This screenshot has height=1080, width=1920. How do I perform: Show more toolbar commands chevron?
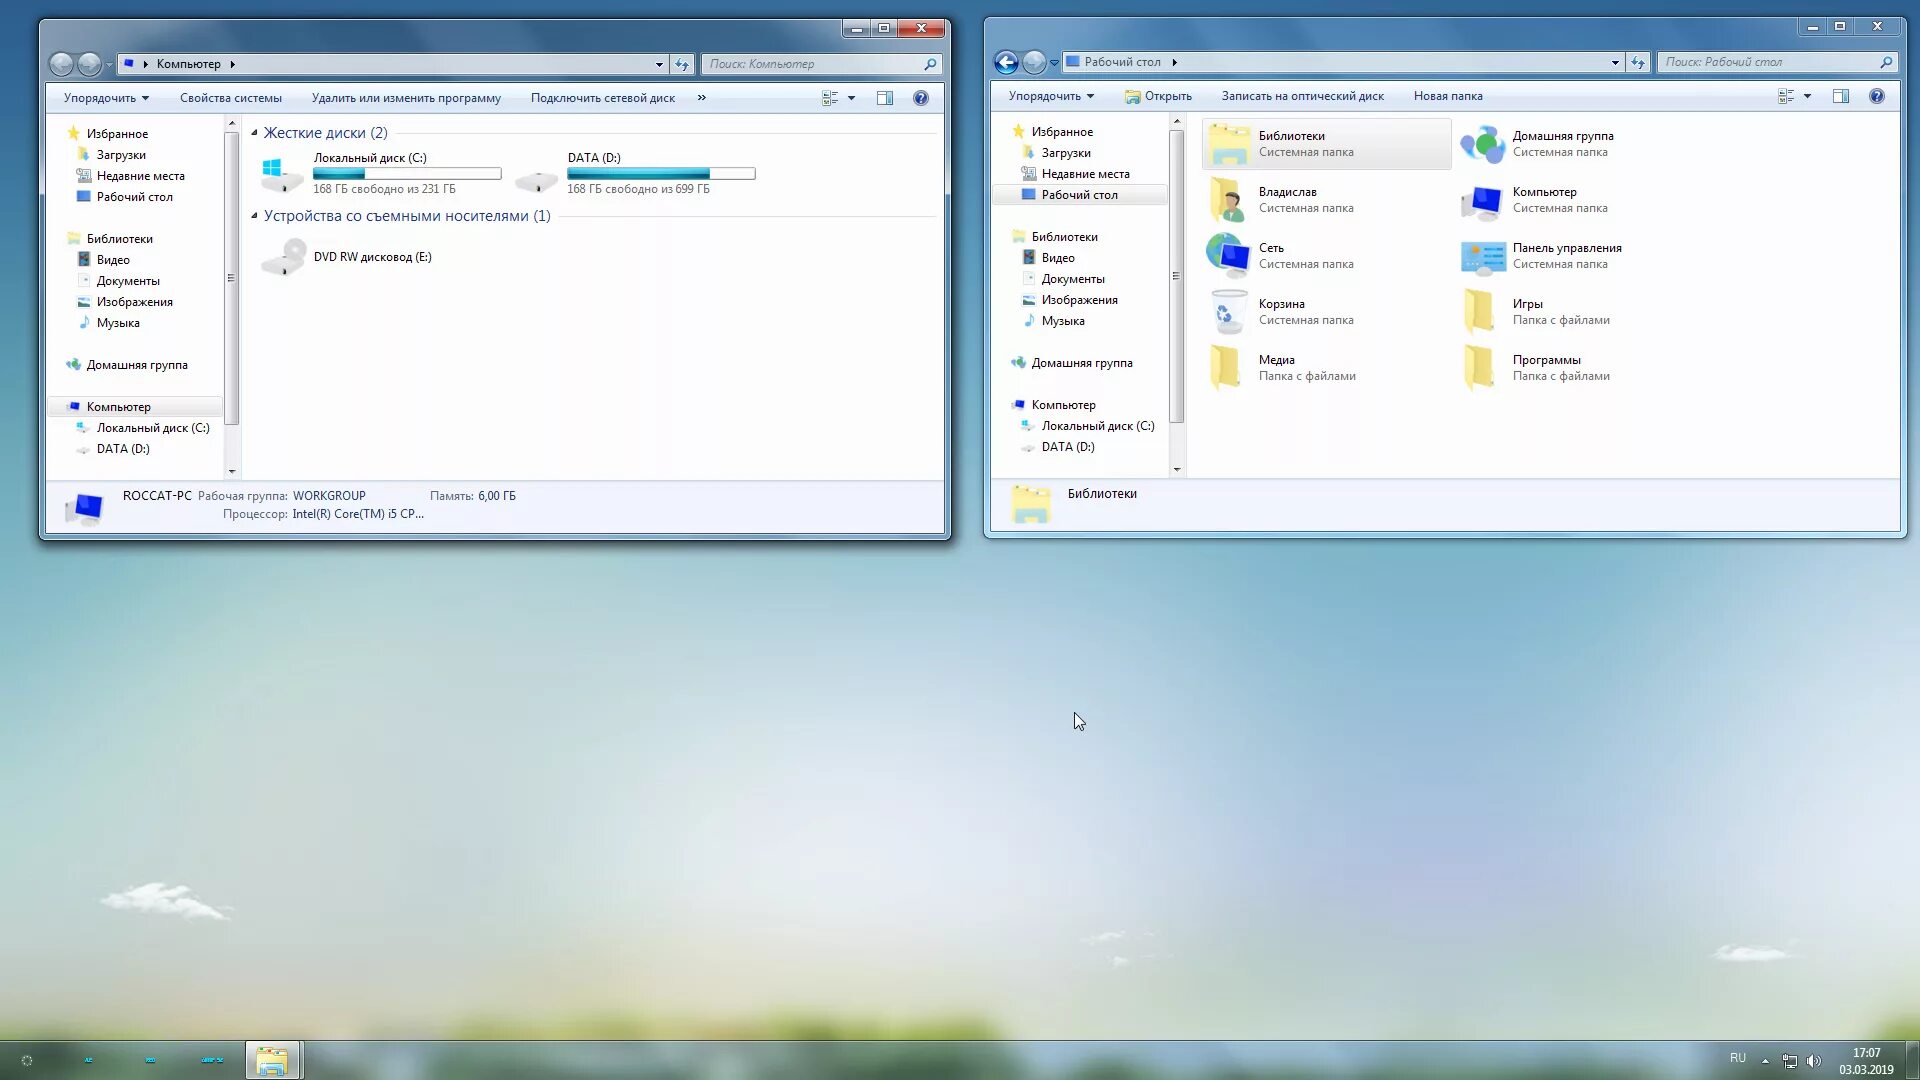click(701, 98)
